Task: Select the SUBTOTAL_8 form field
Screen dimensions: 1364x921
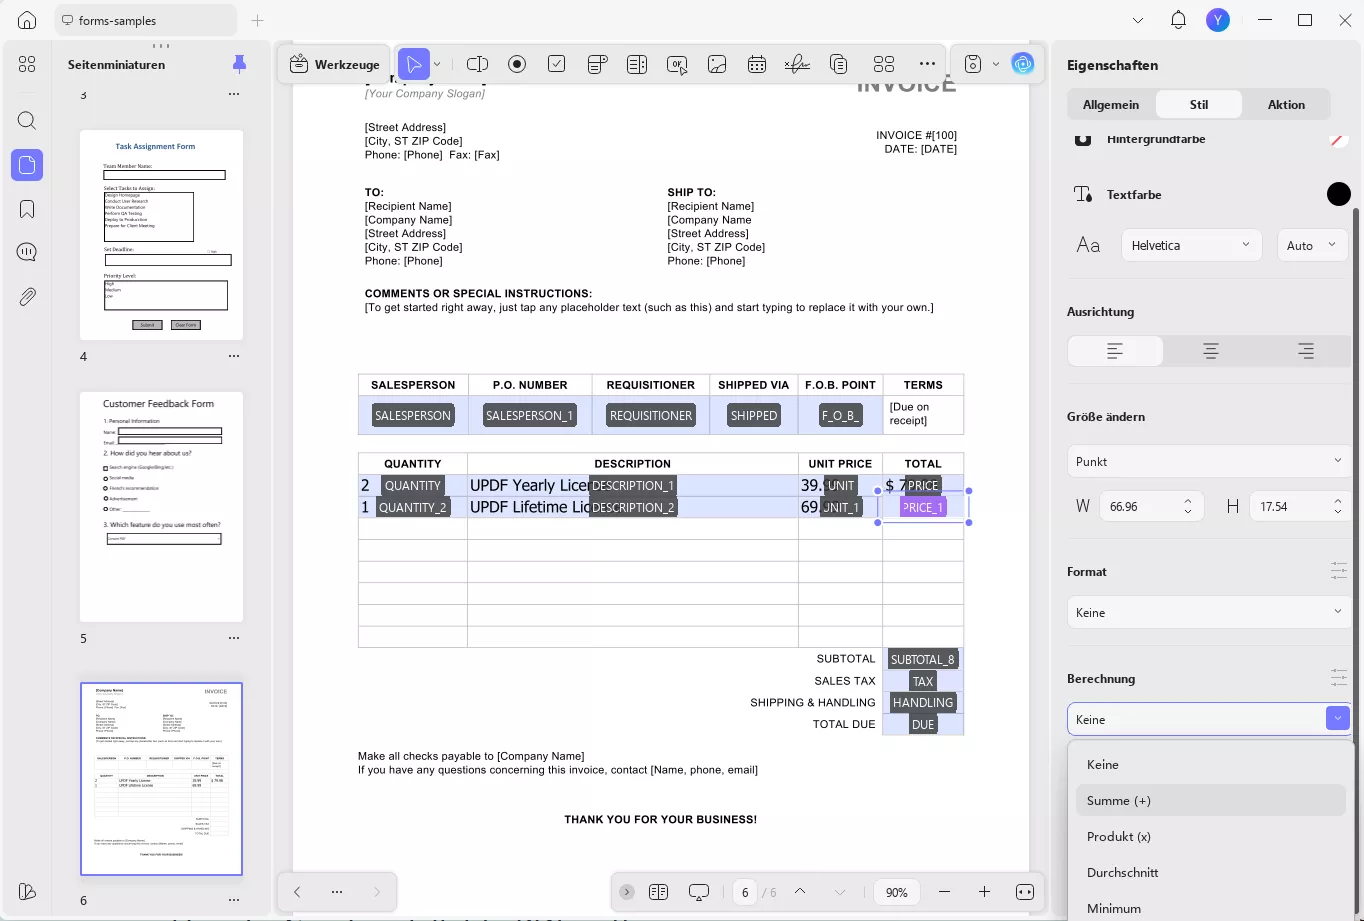Action: point(923,659)
